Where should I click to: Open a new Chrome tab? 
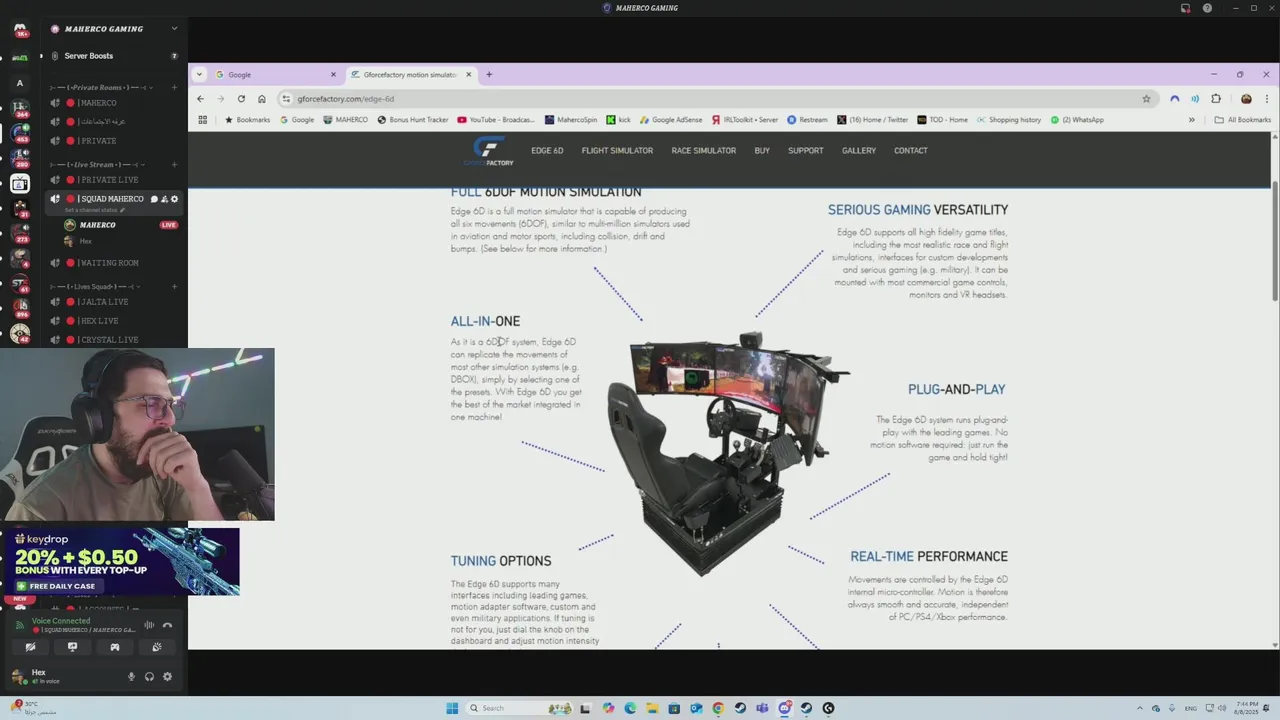tap(489, 74)
